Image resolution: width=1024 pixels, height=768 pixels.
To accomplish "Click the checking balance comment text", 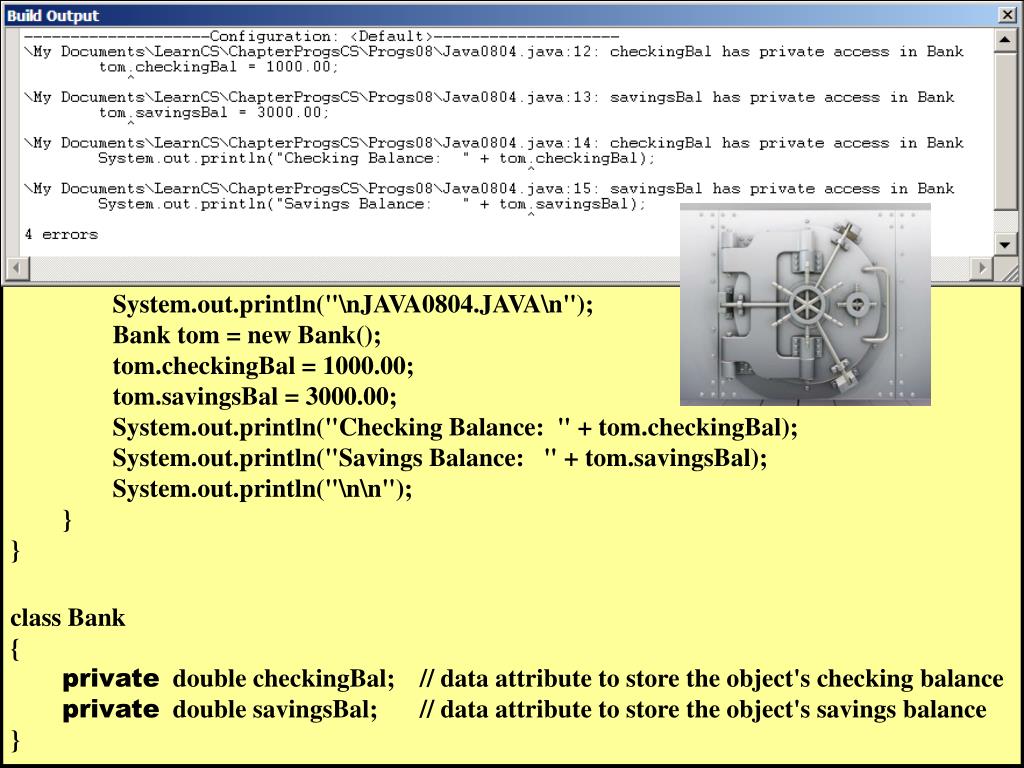I will pos(711,679).
